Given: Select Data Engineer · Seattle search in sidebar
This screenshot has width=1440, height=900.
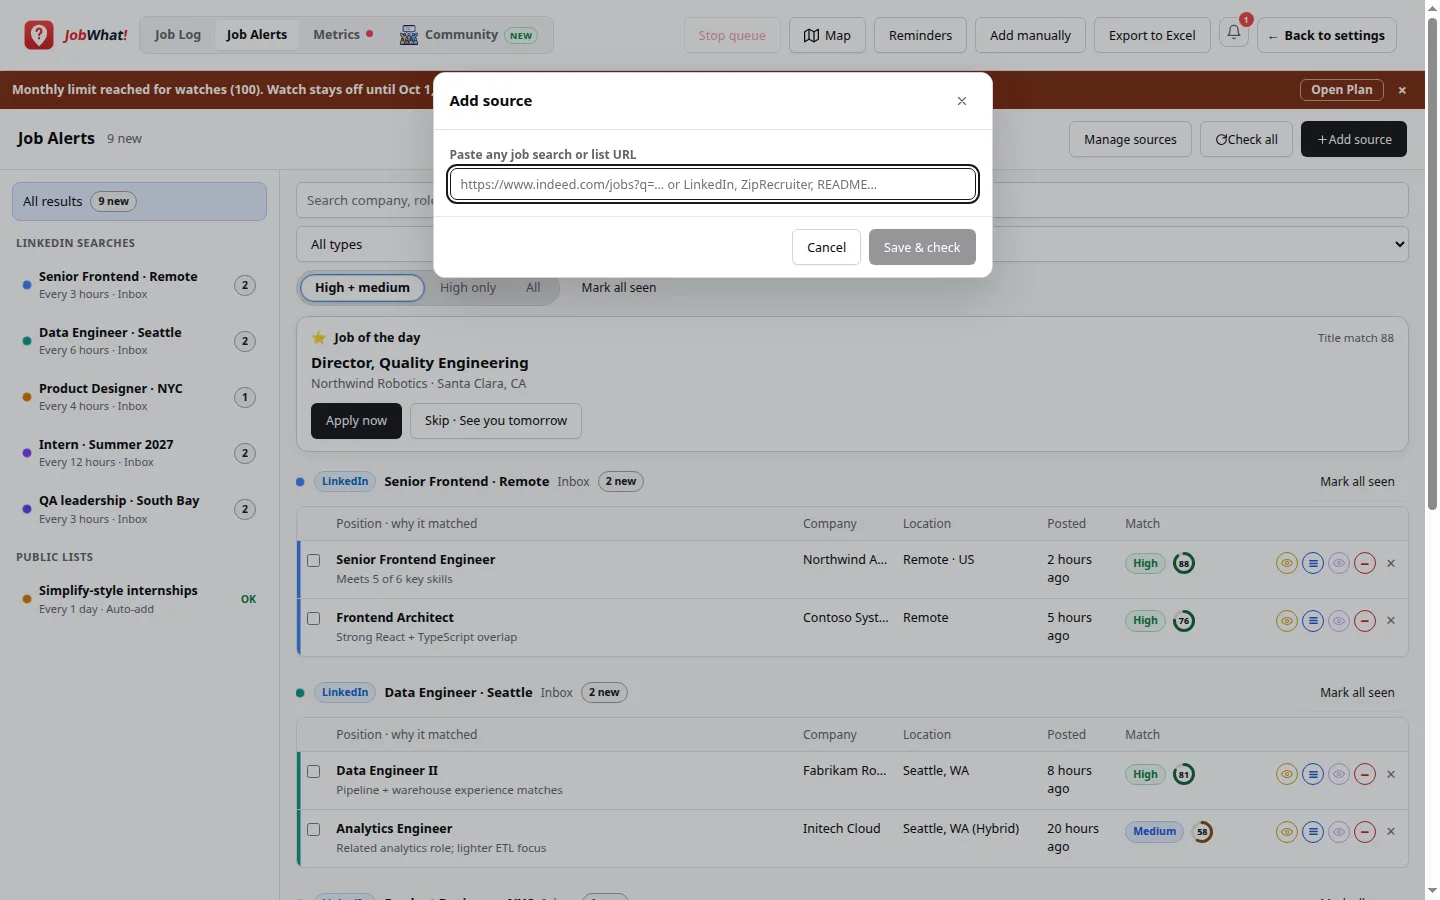Looking at the screenshot, I should tap(139, 341).
